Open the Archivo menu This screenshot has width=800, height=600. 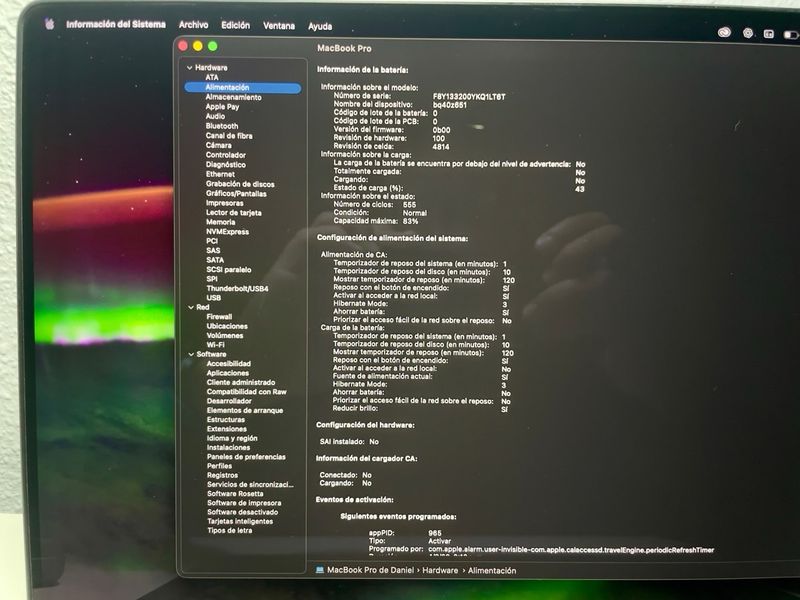tap(193, 24)
